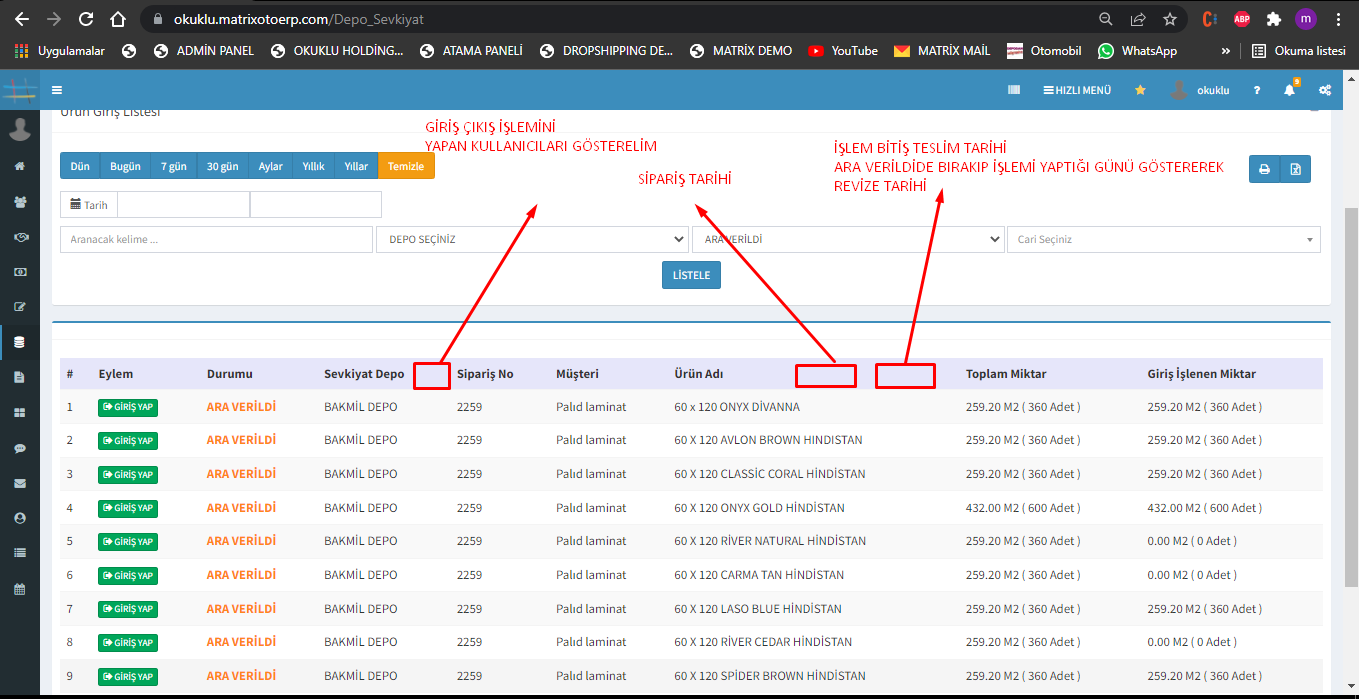Open the database icon in sidebar
The height and width of the screenshot is (699, 1359).
click(x=19, y=342)
